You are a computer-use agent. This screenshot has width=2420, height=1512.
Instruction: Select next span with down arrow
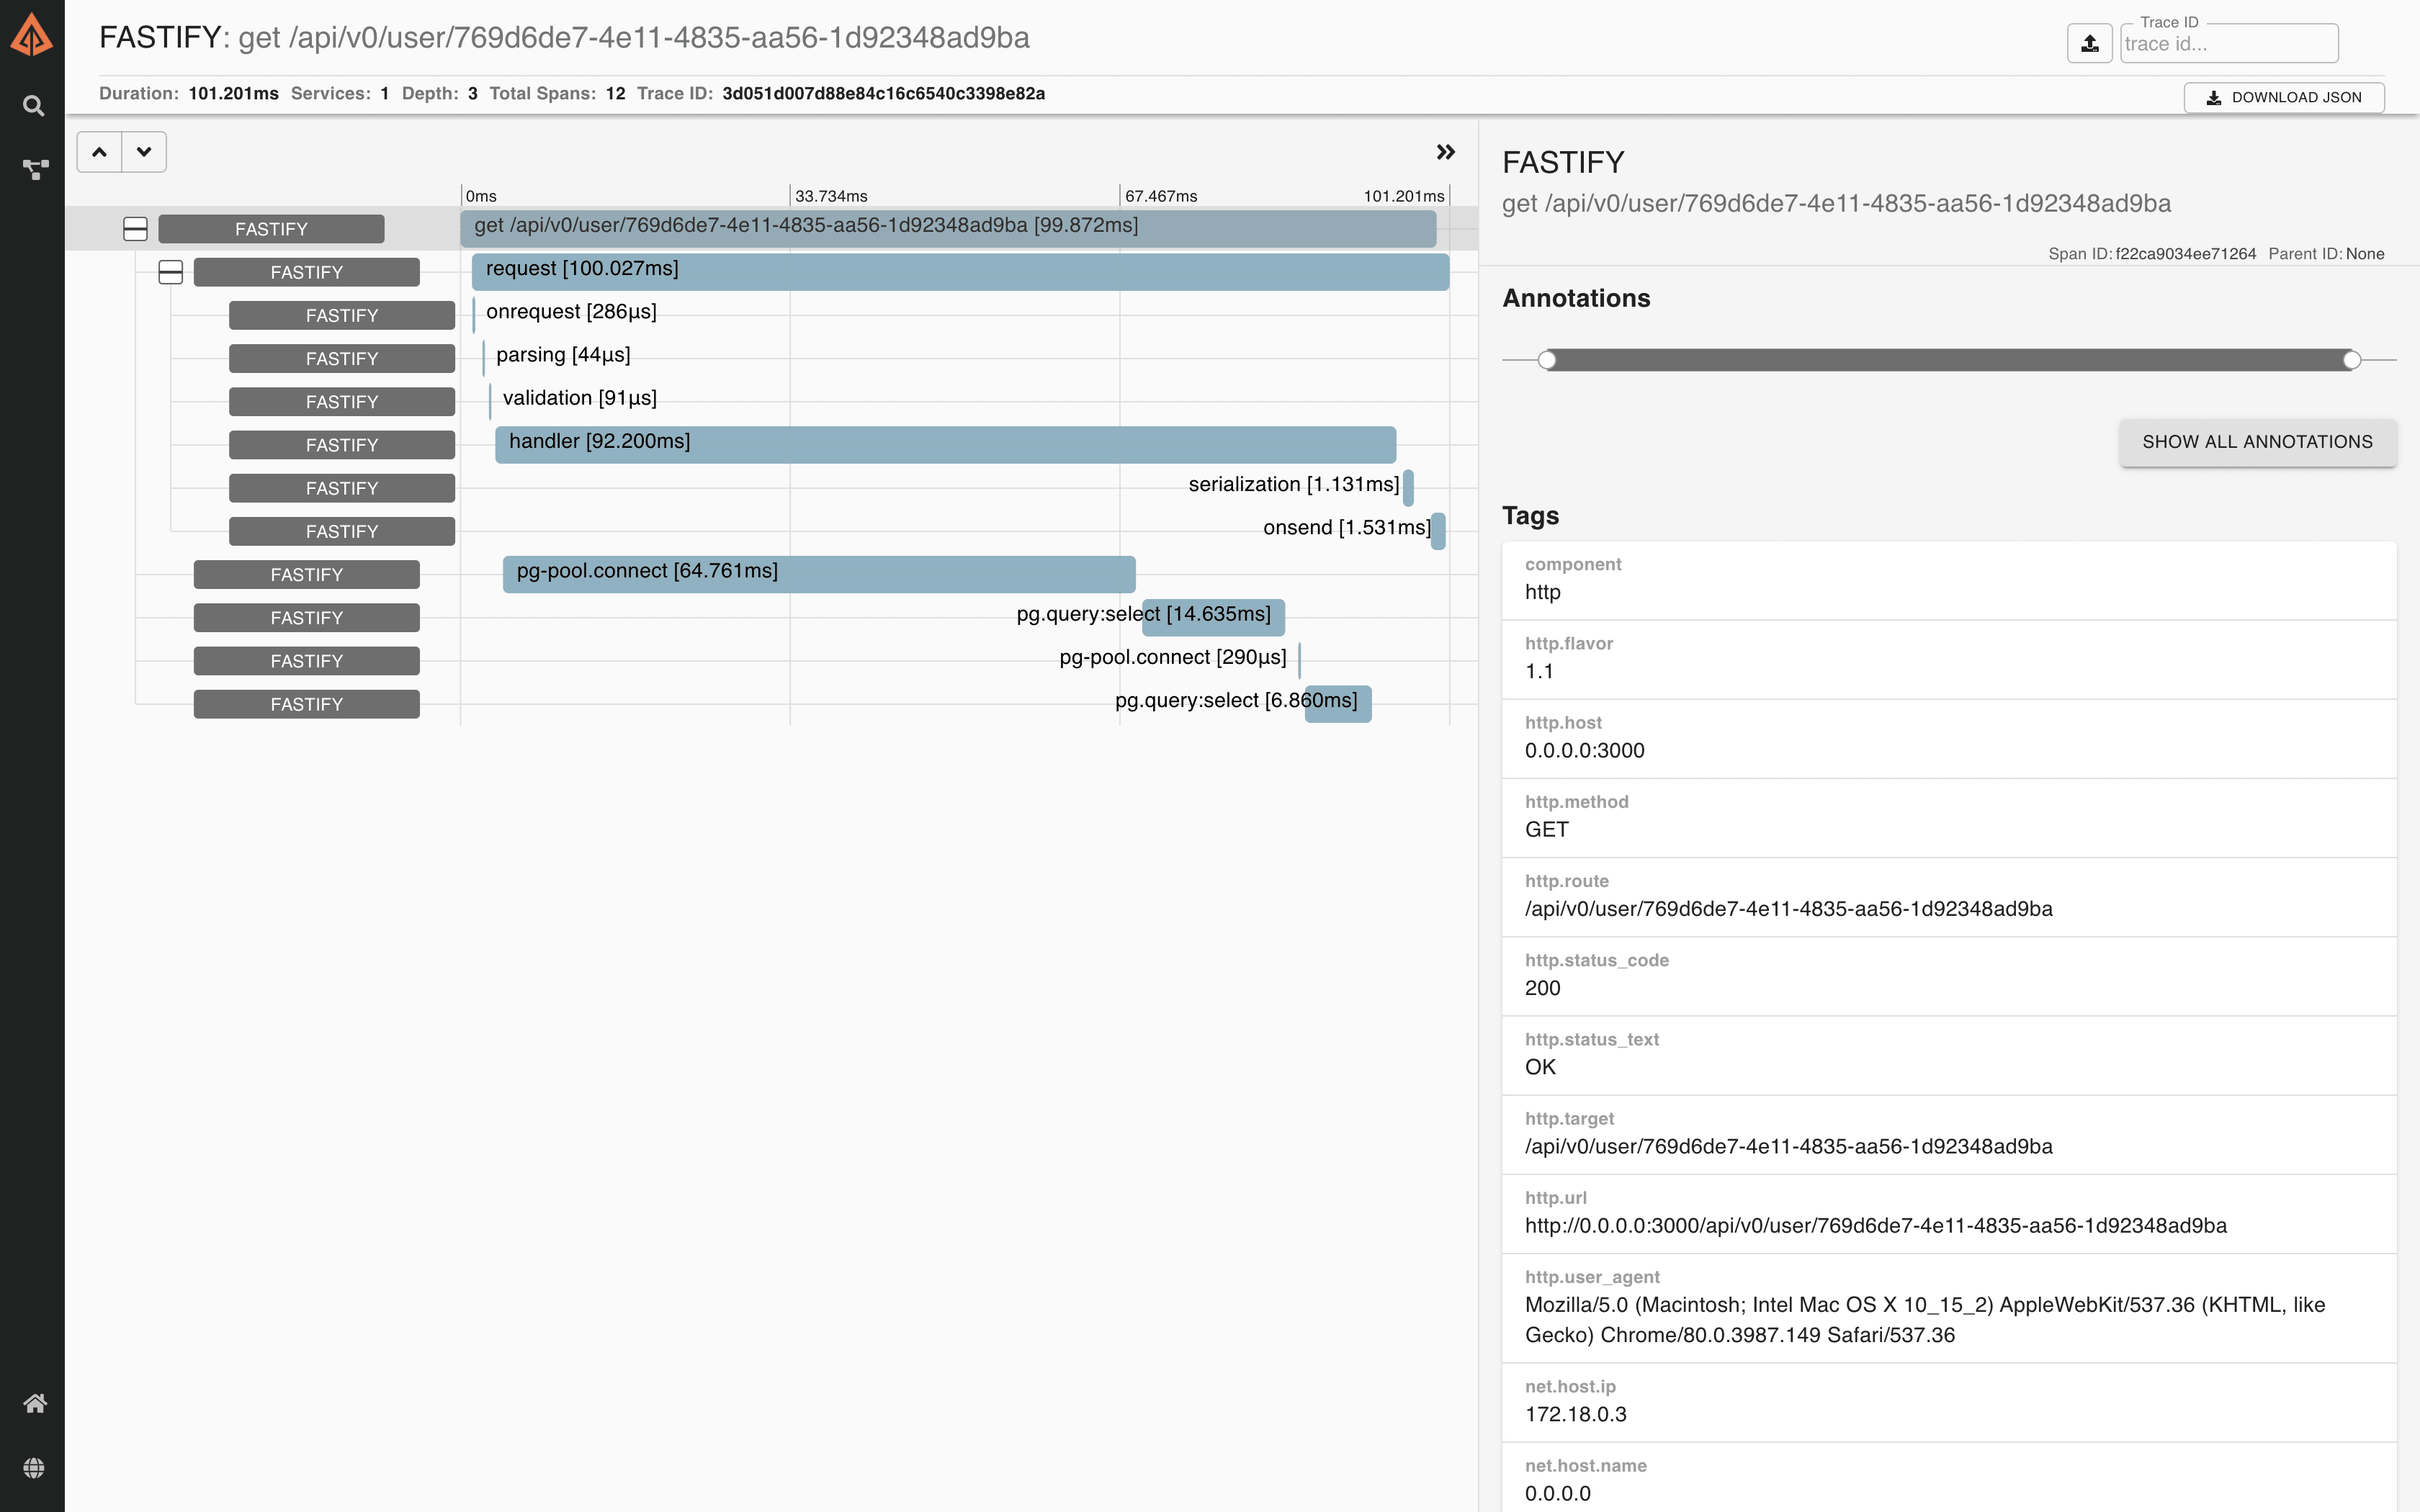pyautogui.click(x=144, y=152)
